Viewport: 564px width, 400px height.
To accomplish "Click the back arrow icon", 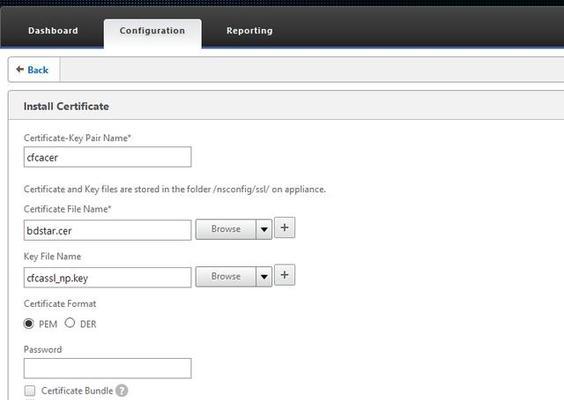I will click(20, 69).
